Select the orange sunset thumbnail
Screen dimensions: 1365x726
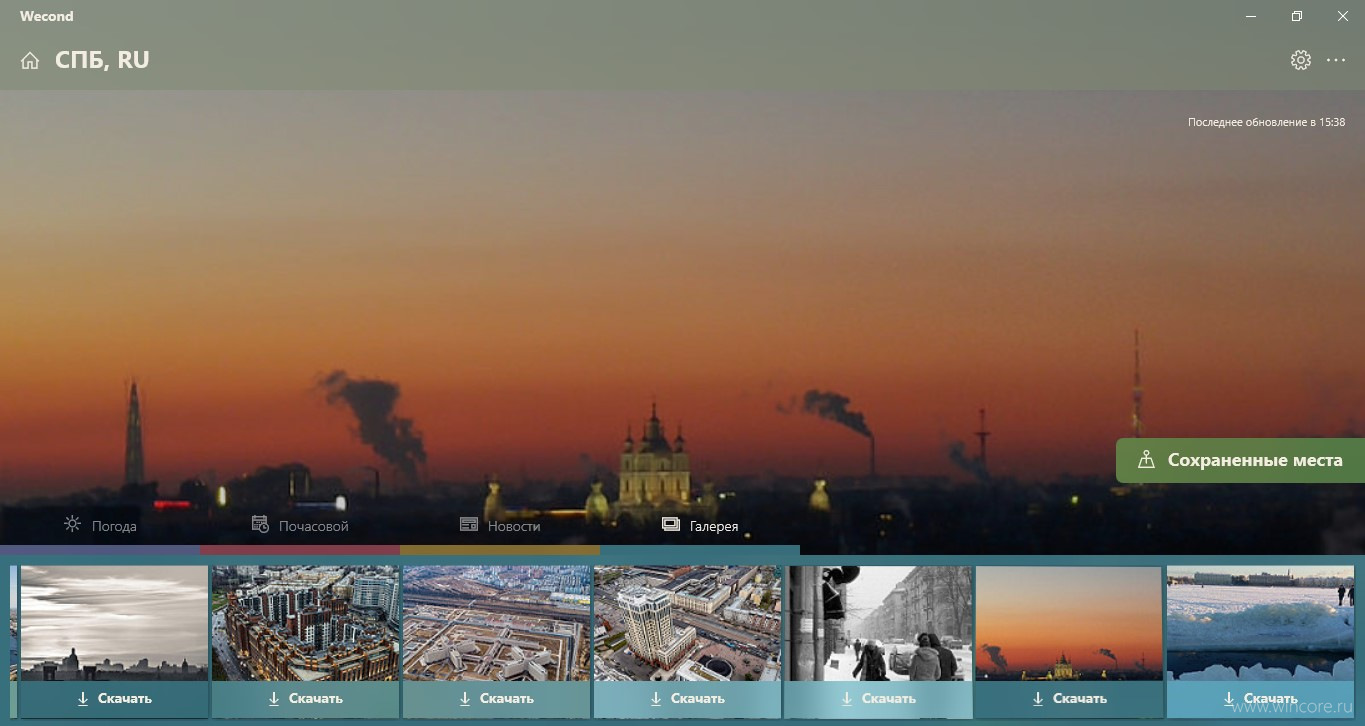[x=1069, y=623]
